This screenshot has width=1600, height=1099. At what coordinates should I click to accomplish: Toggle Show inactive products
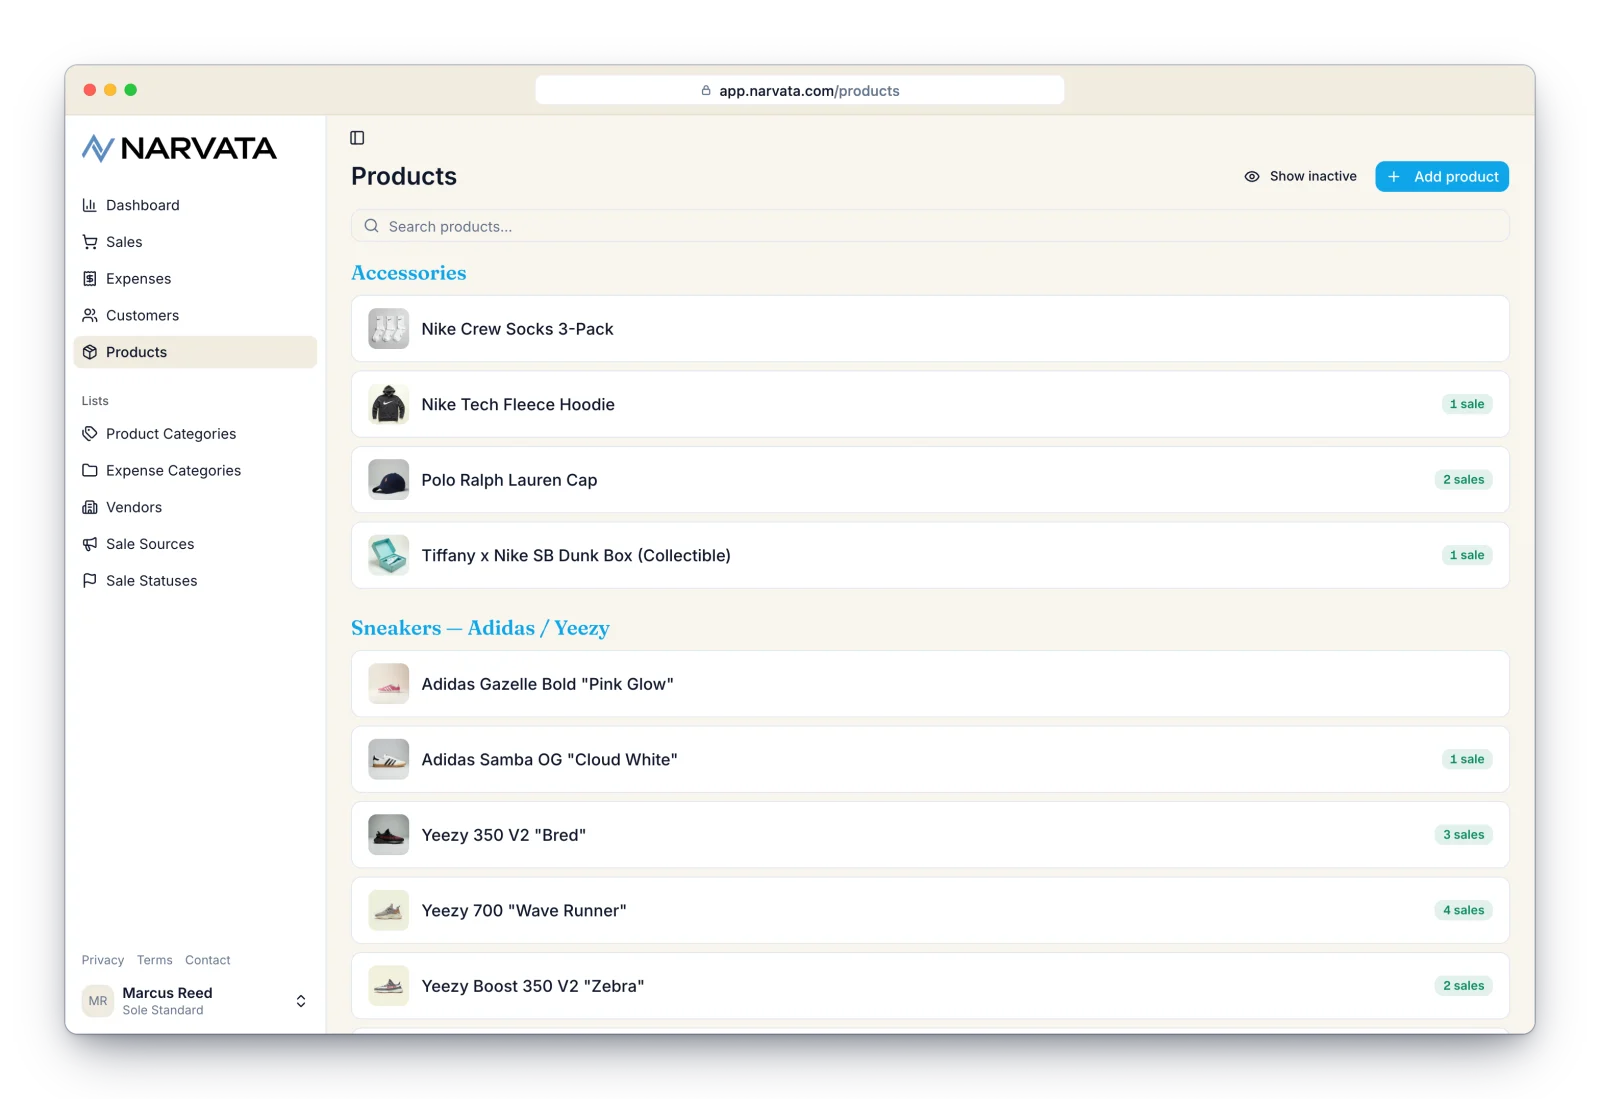pos(1300,176)
